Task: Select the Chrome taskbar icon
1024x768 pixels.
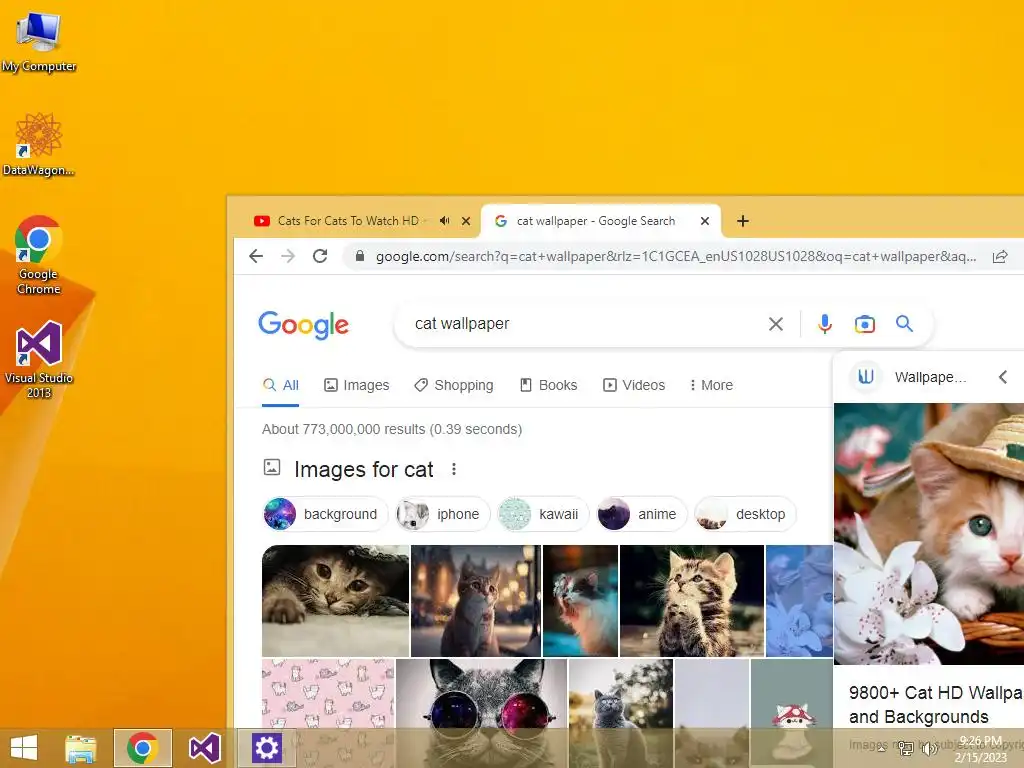Action: [x=142, y=748]
